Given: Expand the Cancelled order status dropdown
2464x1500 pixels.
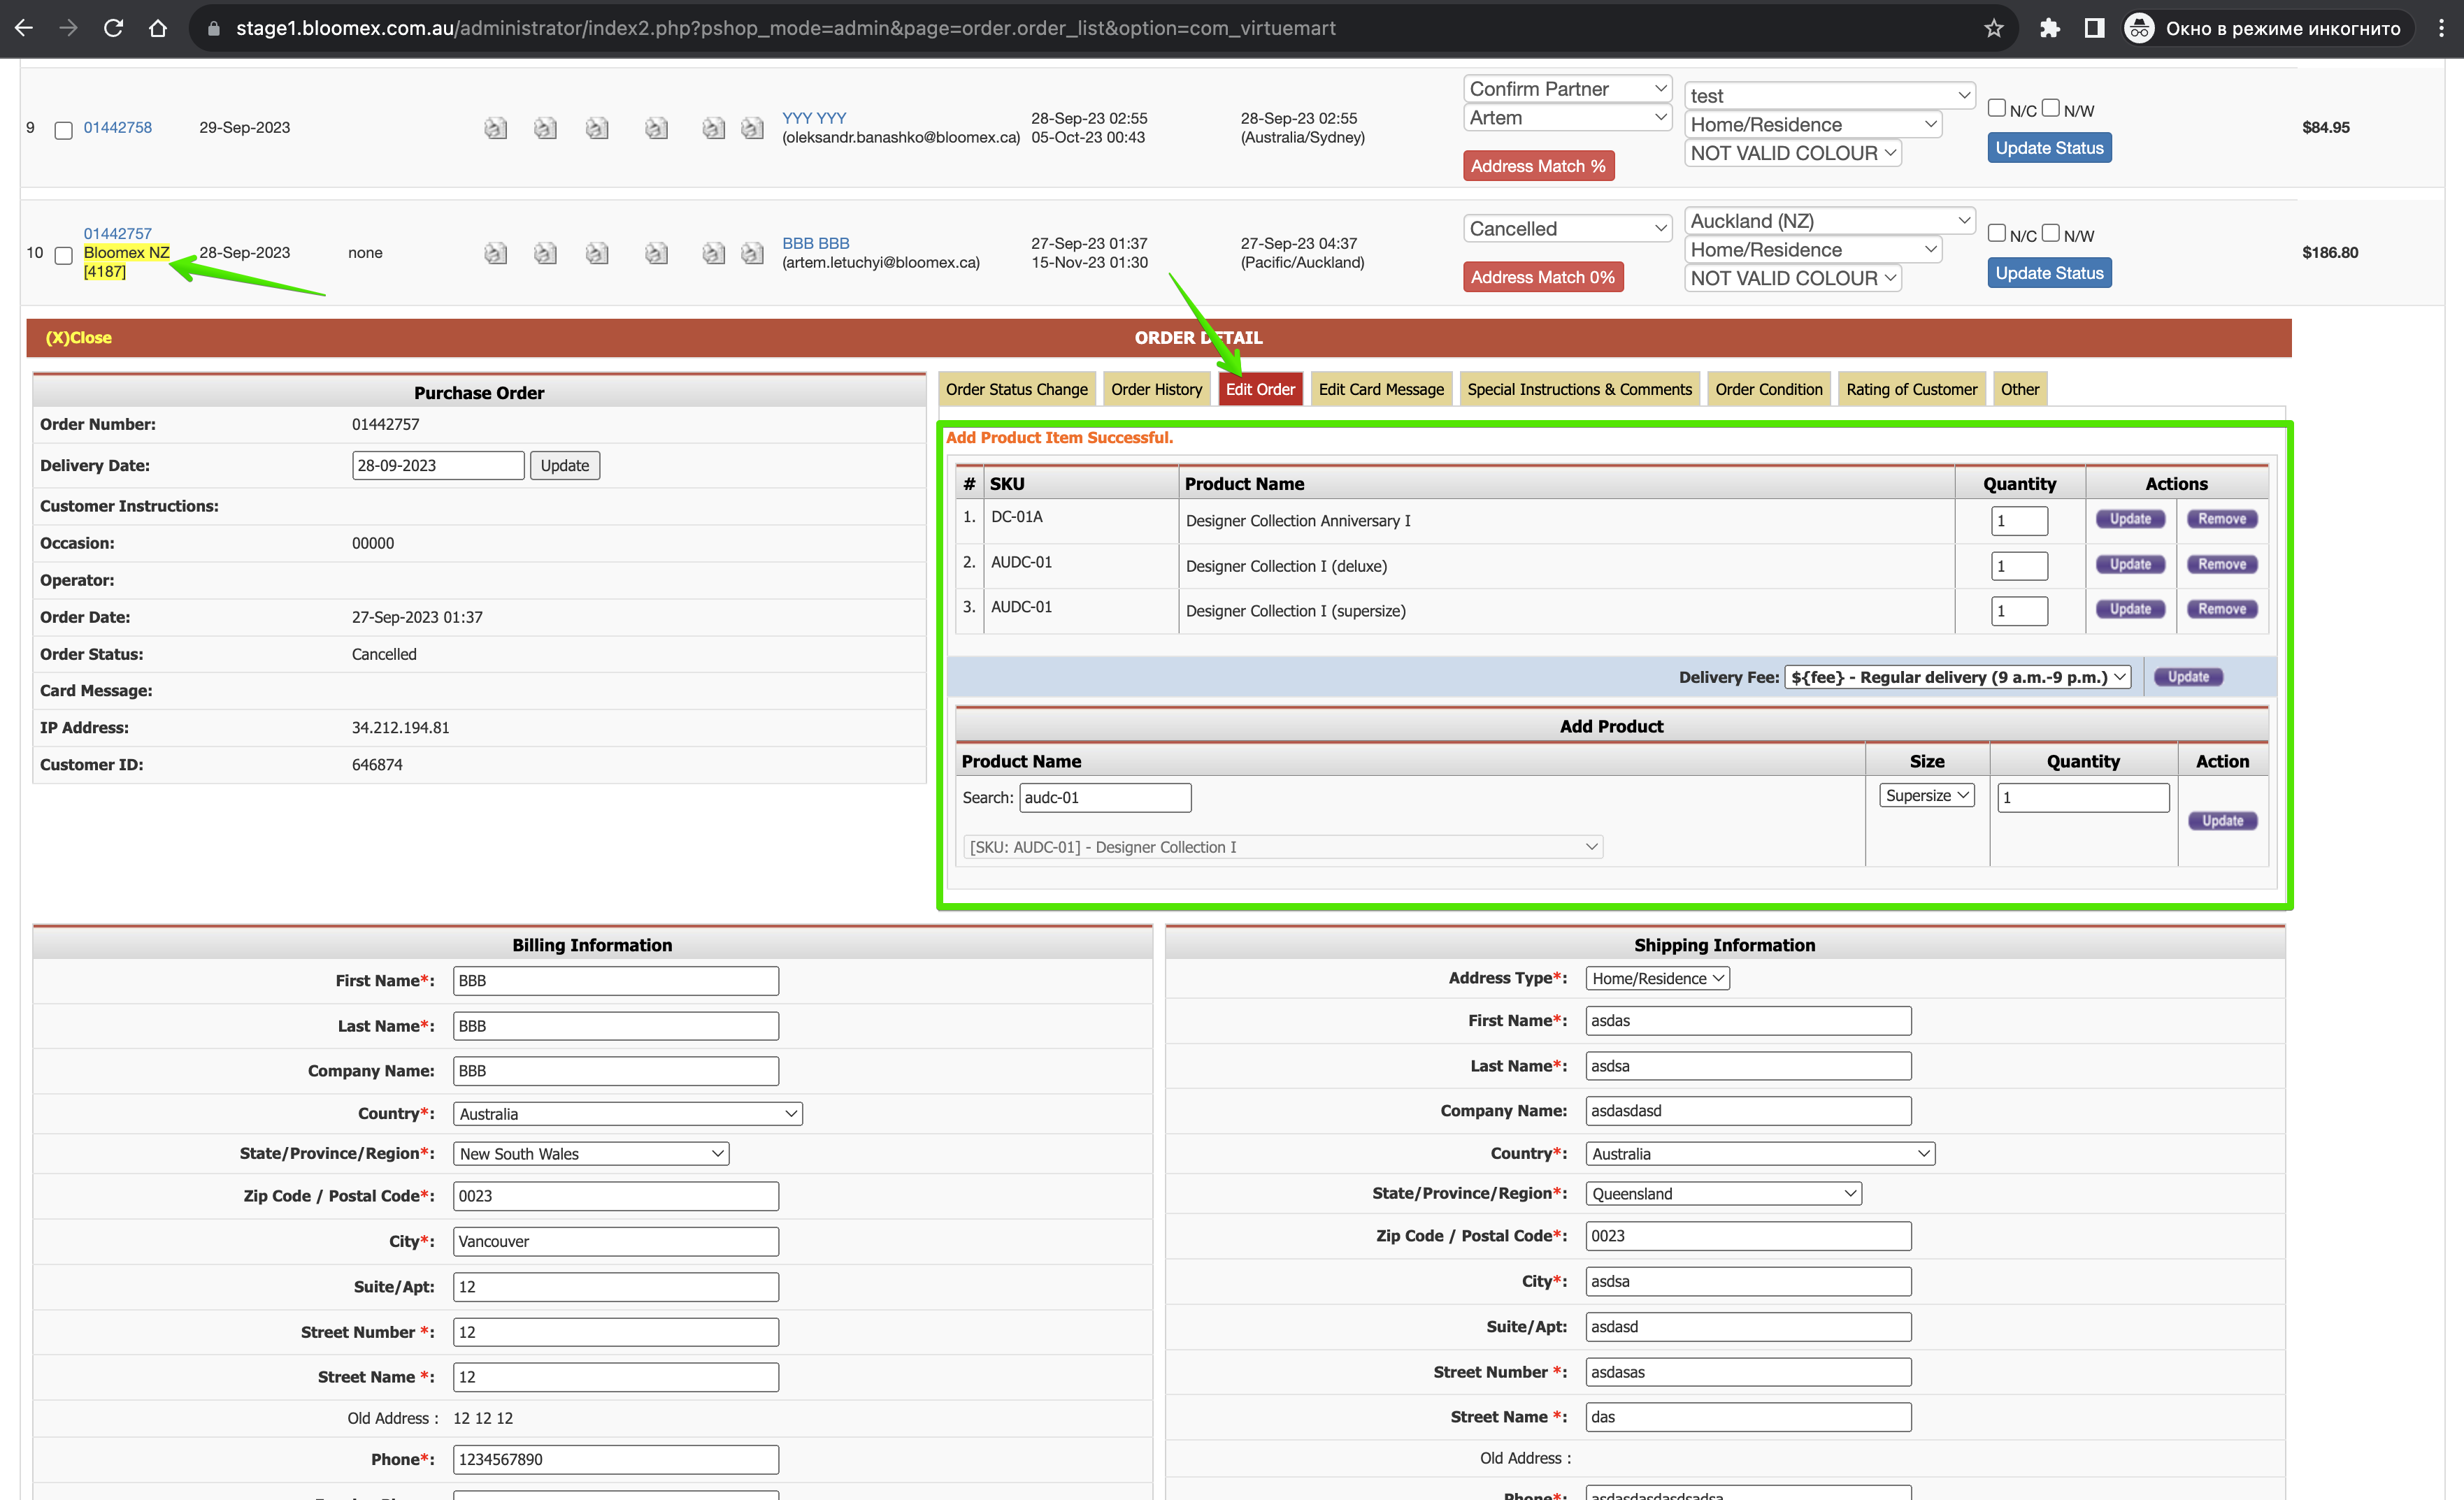Looking at the screenshot, I should click(1567, 229).
